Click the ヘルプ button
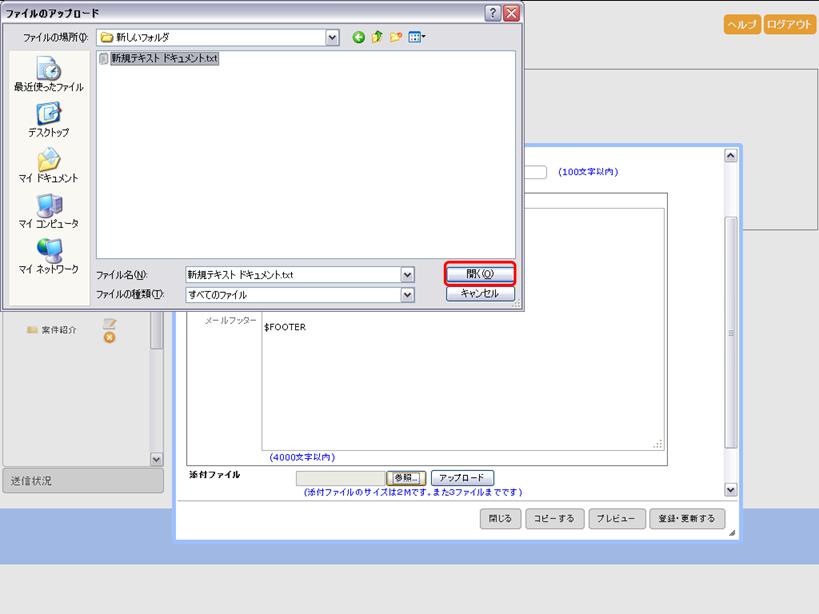This screenshot has width=819, height=614. click(x=741, y=25)
